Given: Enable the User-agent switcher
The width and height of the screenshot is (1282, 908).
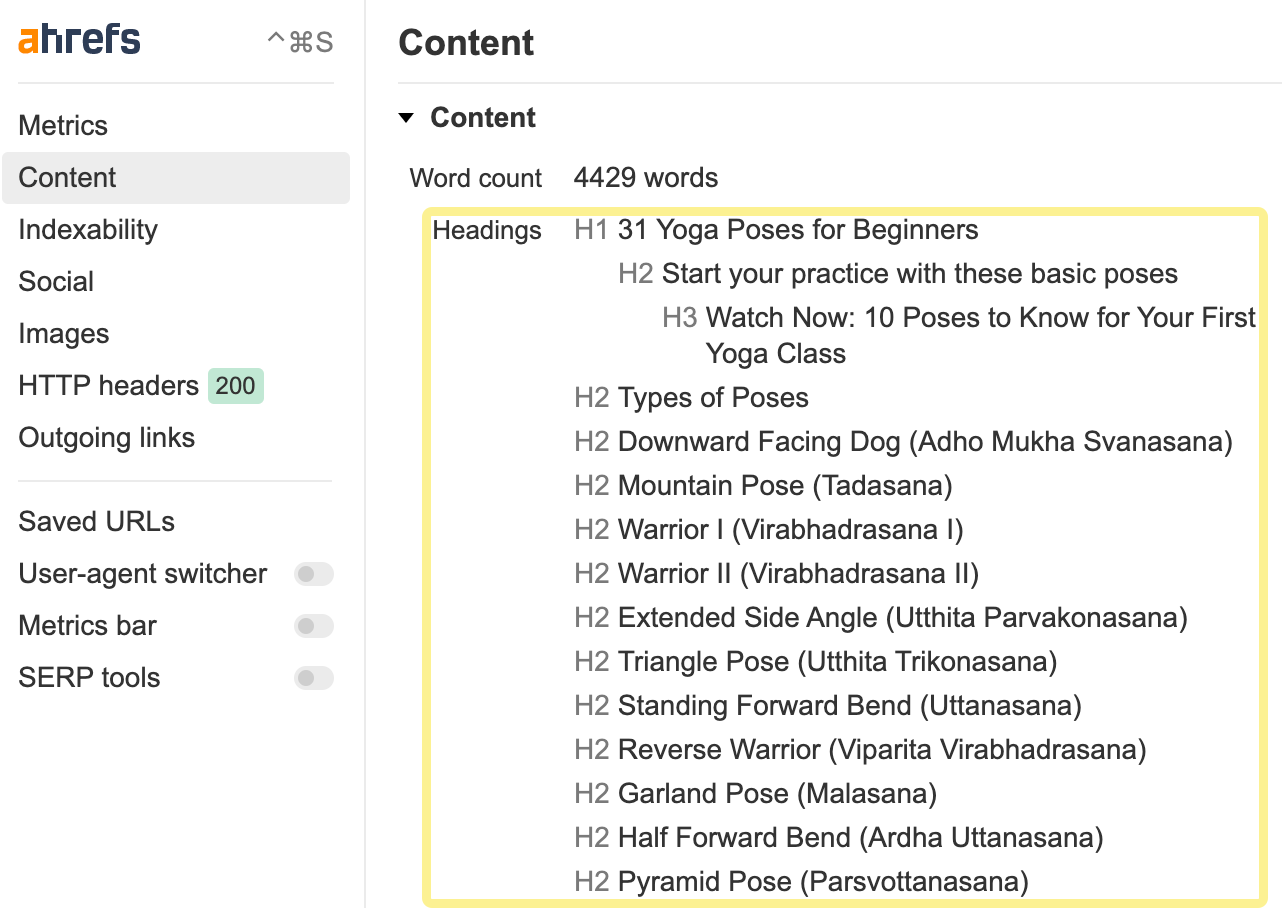Looking at the screenshot, I should pos(313,574).
